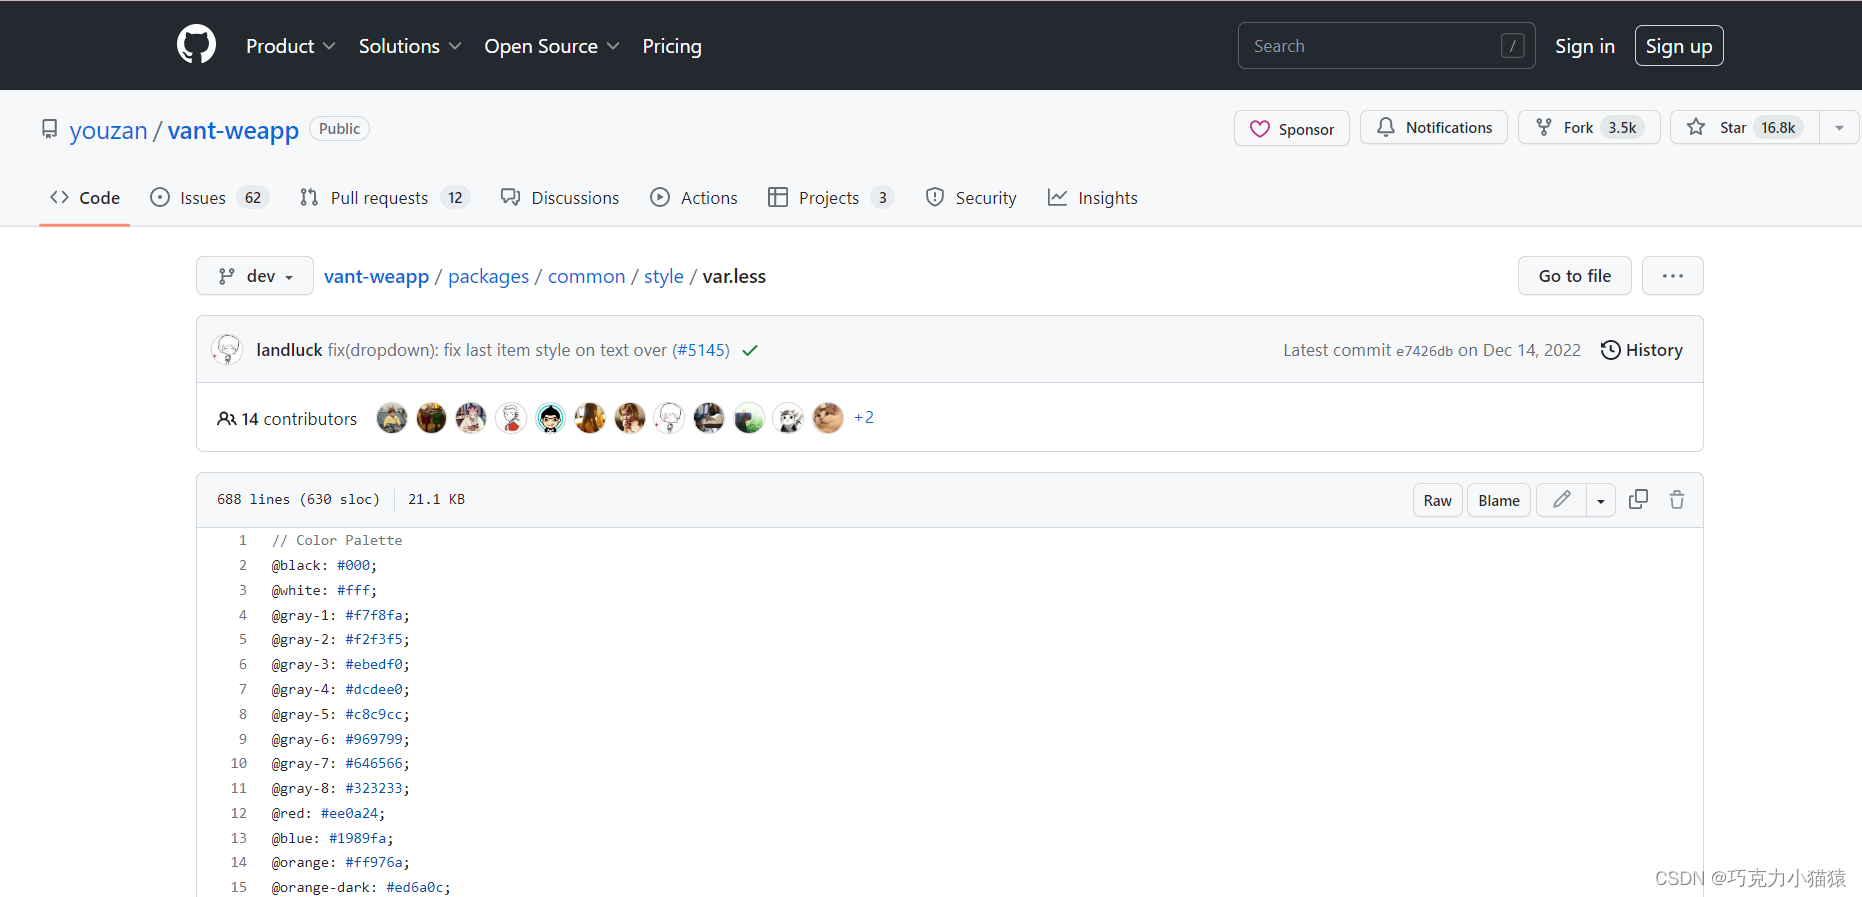Viewport: 1862px width, 897px height.
Task: Click the #1989fa blue color value
Action: point(357,838)
